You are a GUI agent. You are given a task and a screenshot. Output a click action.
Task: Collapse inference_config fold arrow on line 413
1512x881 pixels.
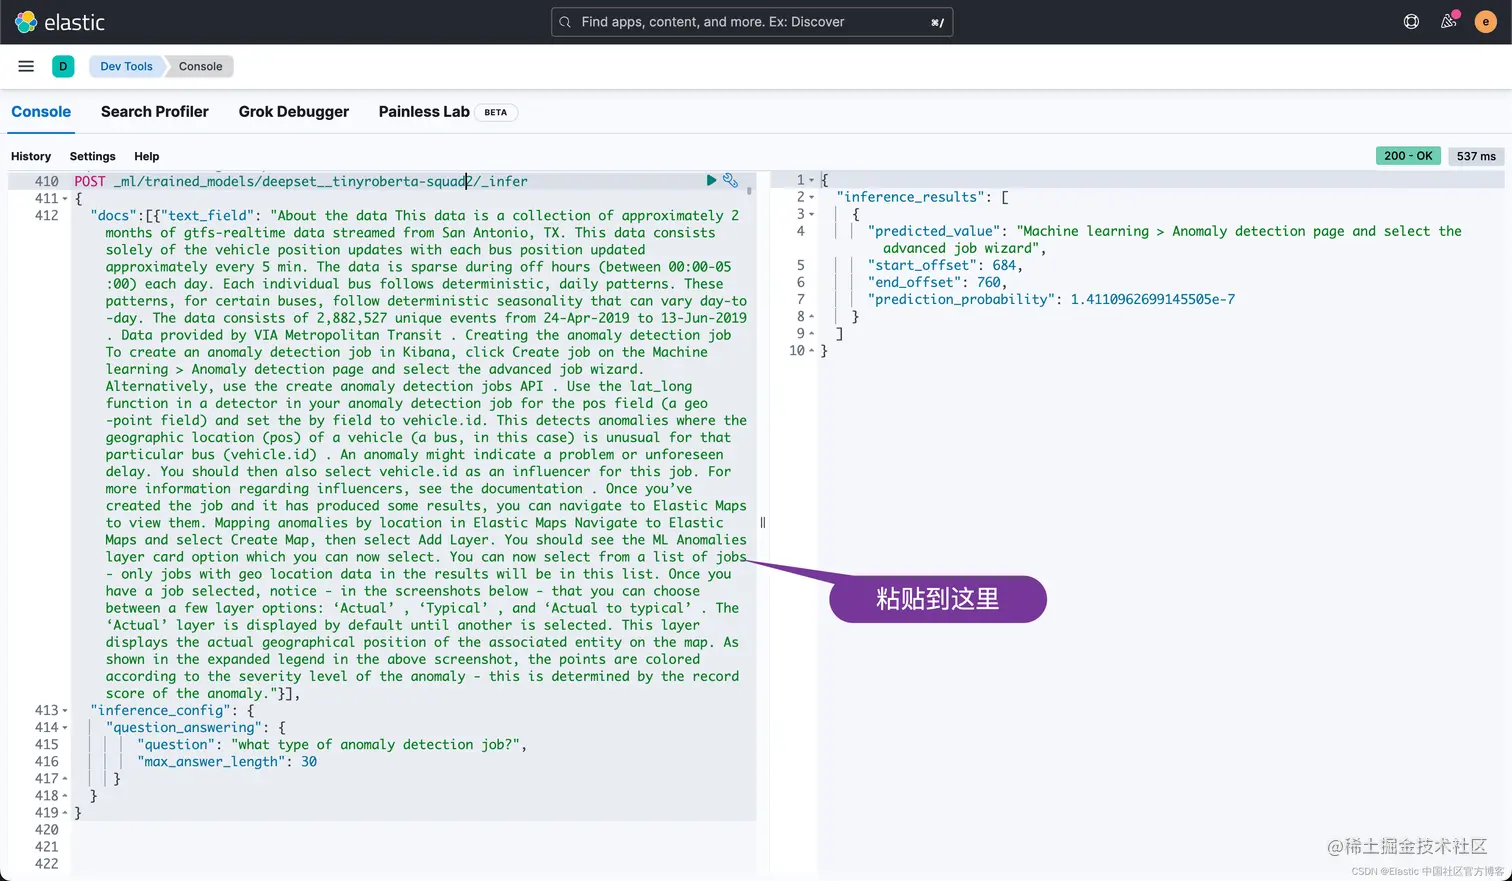[65, 711]
